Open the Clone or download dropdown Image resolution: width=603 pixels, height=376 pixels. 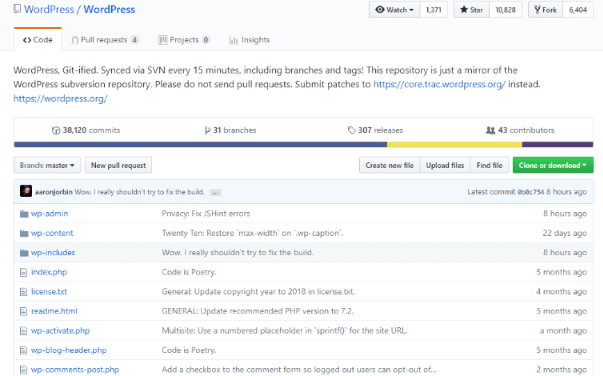coord(553,165)
